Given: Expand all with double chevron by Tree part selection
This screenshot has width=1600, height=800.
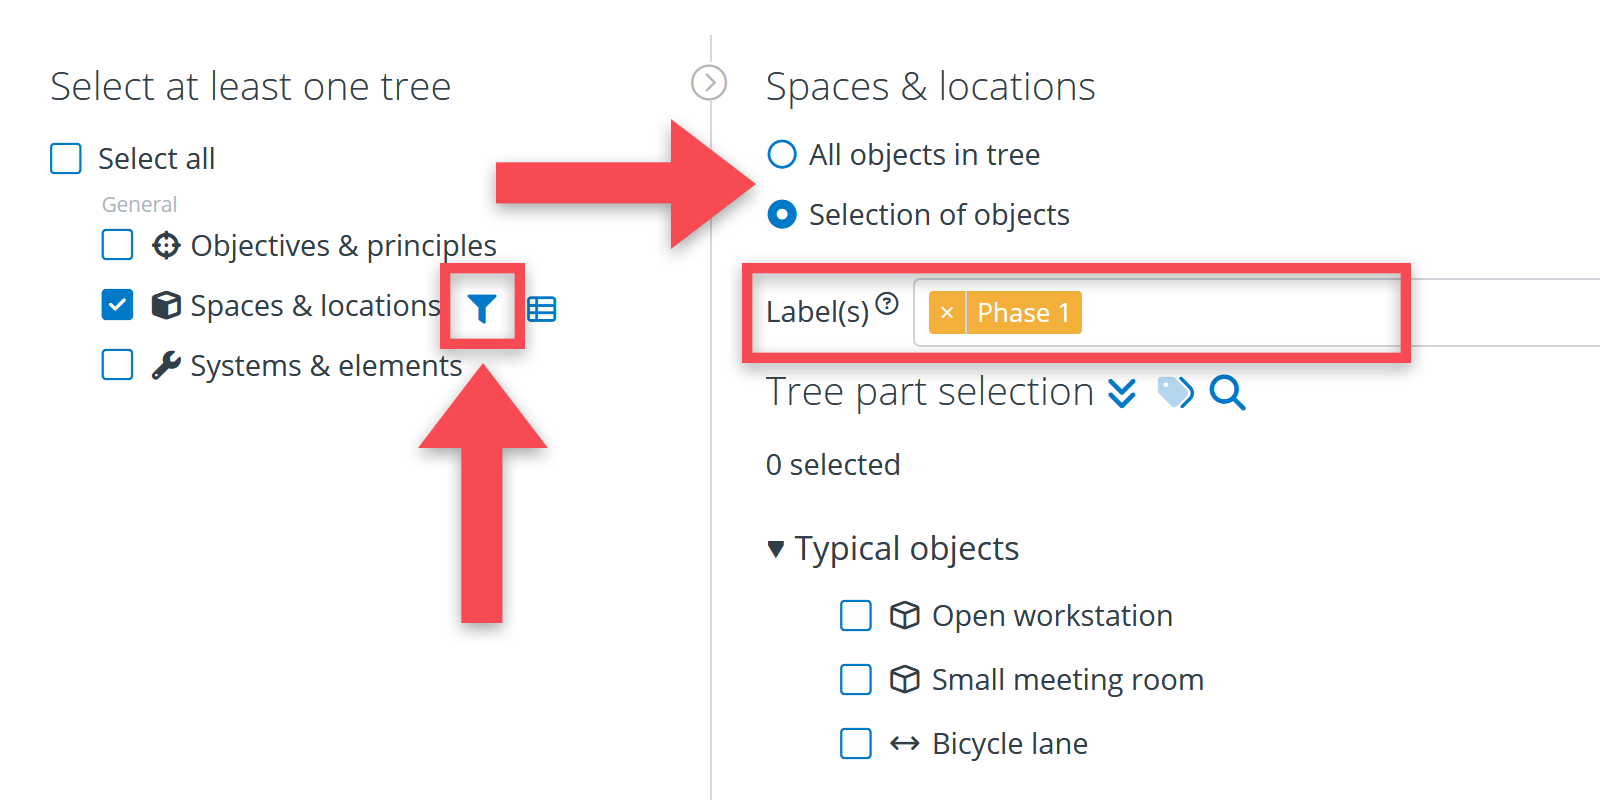Looking at the screenshot, I should [x=1122, y=392].
